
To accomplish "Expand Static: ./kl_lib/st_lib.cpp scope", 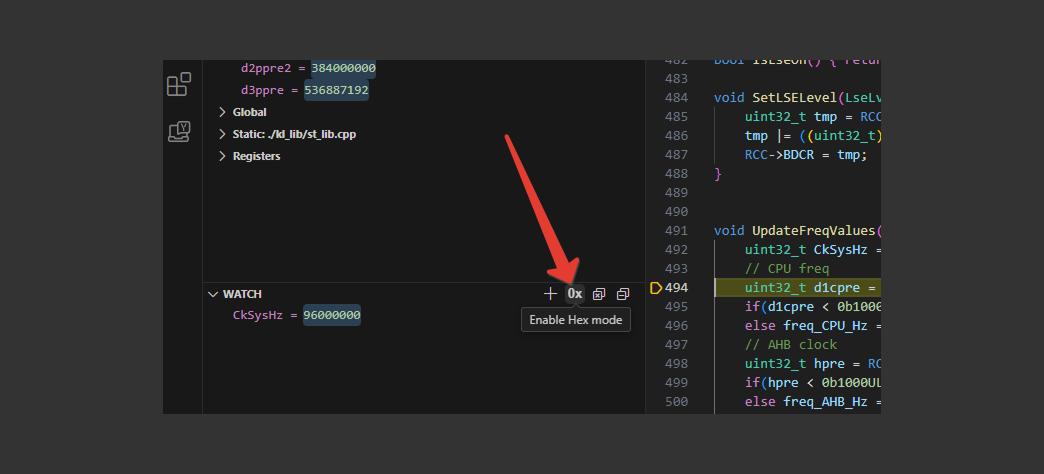I will point(222,134).
